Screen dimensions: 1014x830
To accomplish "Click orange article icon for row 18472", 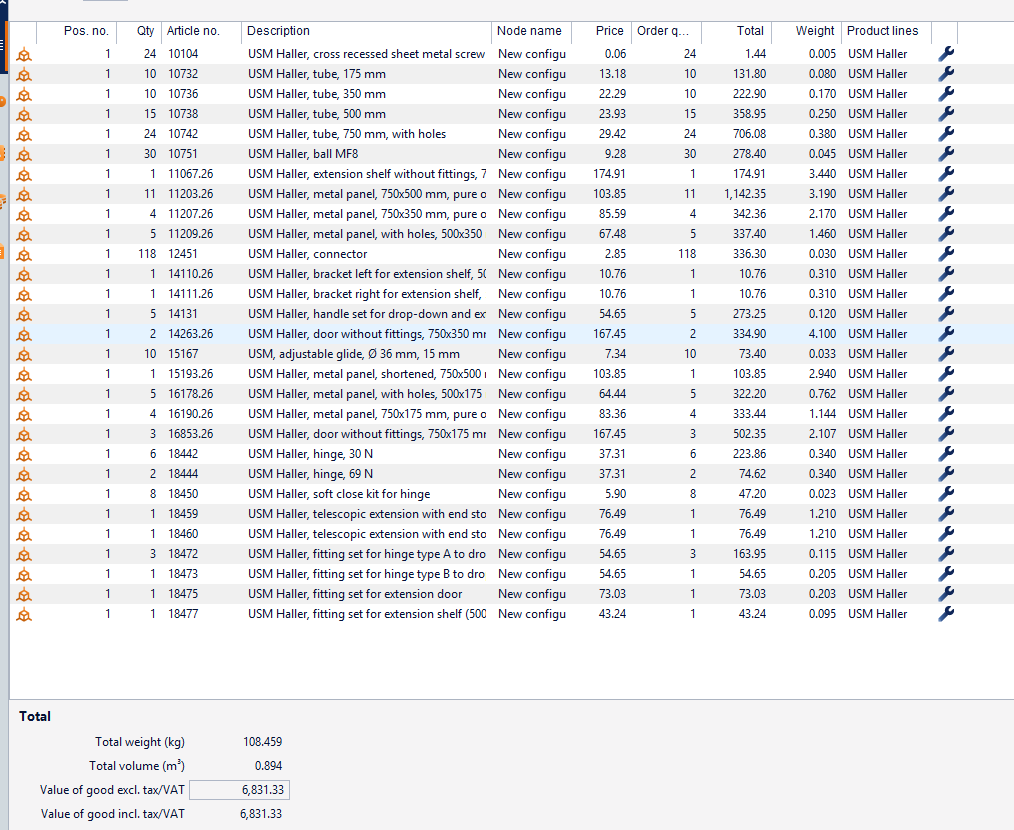I will click(x=24, y=555).
